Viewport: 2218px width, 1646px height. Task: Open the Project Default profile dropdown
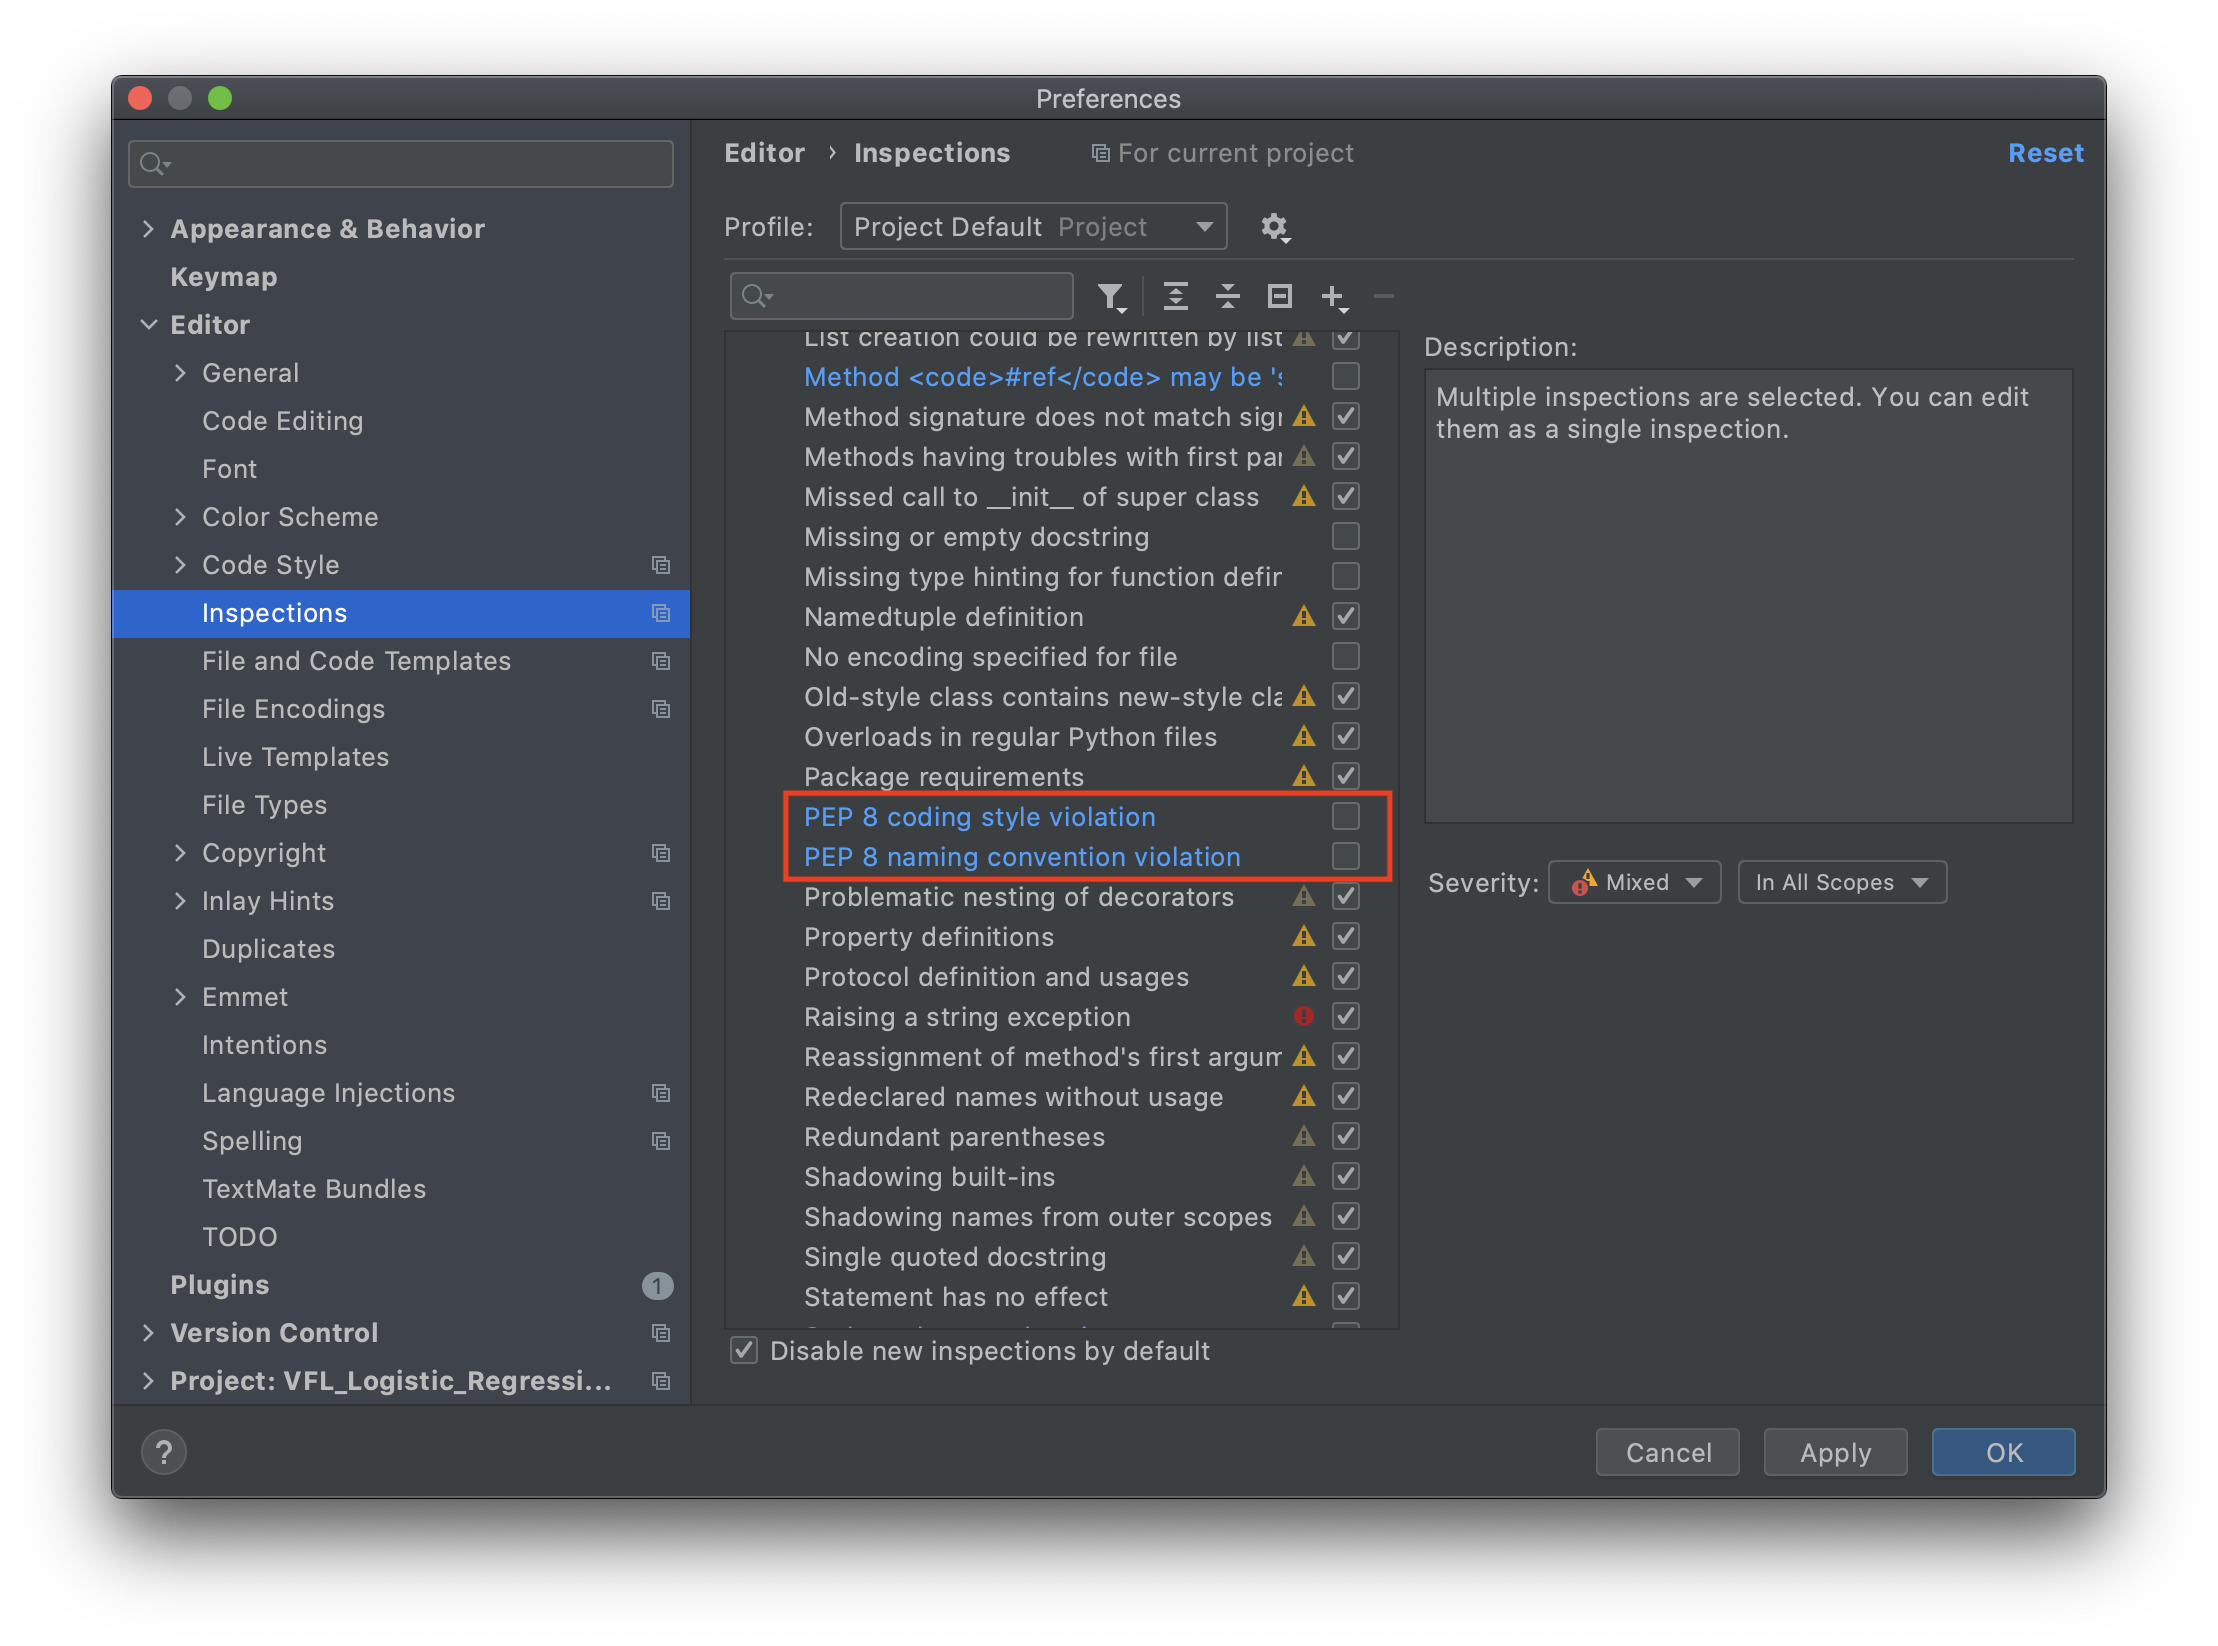tap(1033, 227)
